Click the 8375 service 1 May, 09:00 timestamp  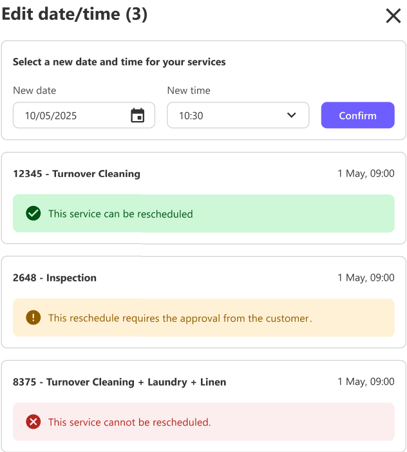click(366, 381)
